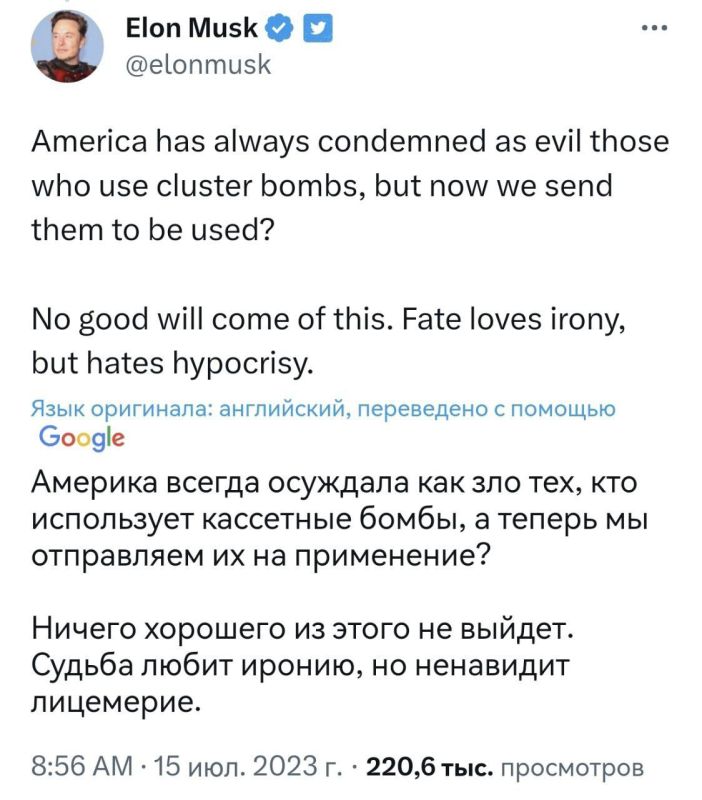Open the 'Elon Musk' display name
This screenshot has width=702, height=800.
(x=190, y=28)
